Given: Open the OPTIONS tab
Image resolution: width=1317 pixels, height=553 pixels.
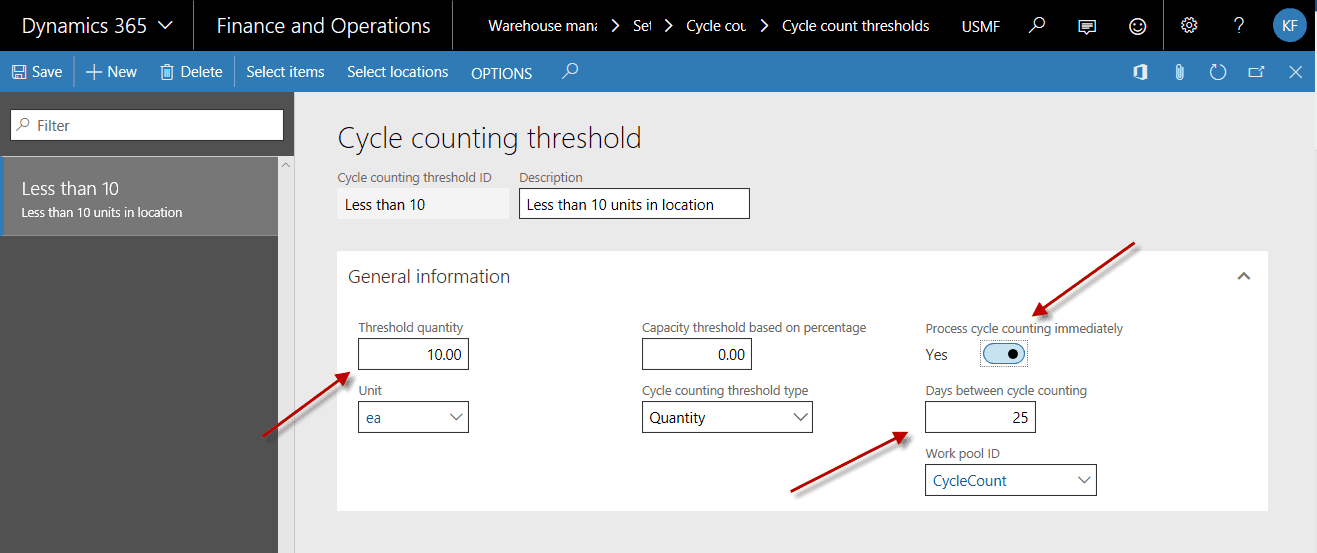Looking at the screenshot, I should click(x=501, y=73).
